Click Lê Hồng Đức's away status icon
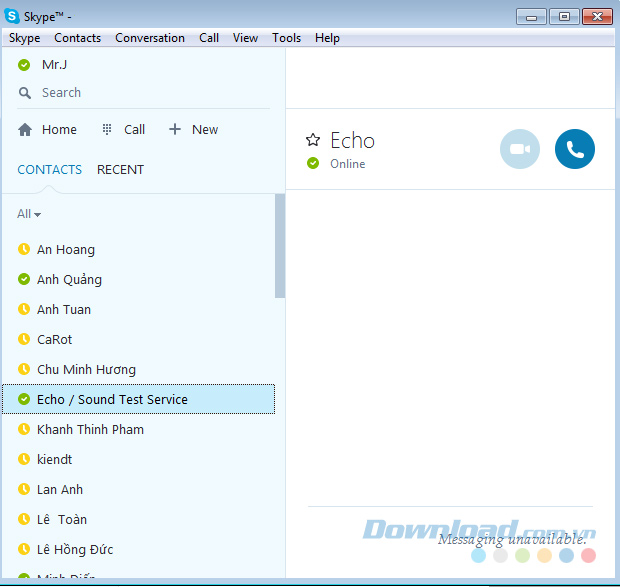The height and width of the screenshot is (587, 620). (x=24, y=549)
